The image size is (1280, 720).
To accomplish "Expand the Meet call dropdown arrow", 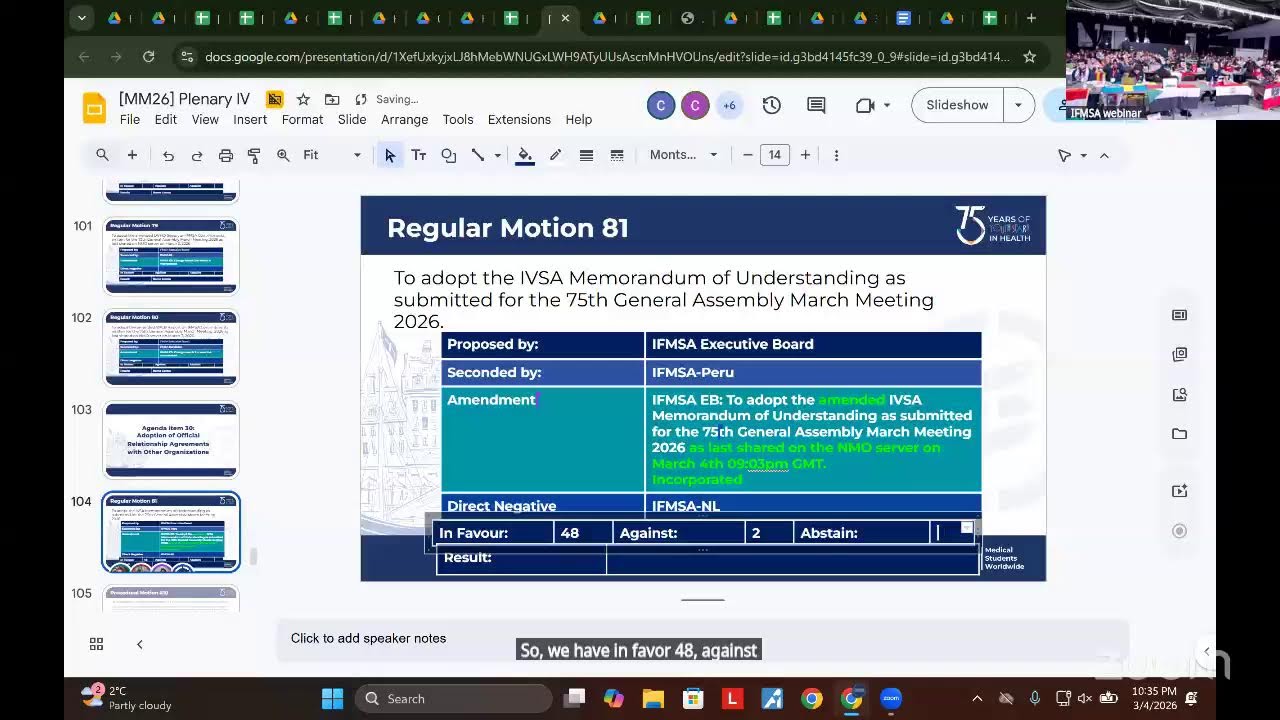I will coord(886,105).
